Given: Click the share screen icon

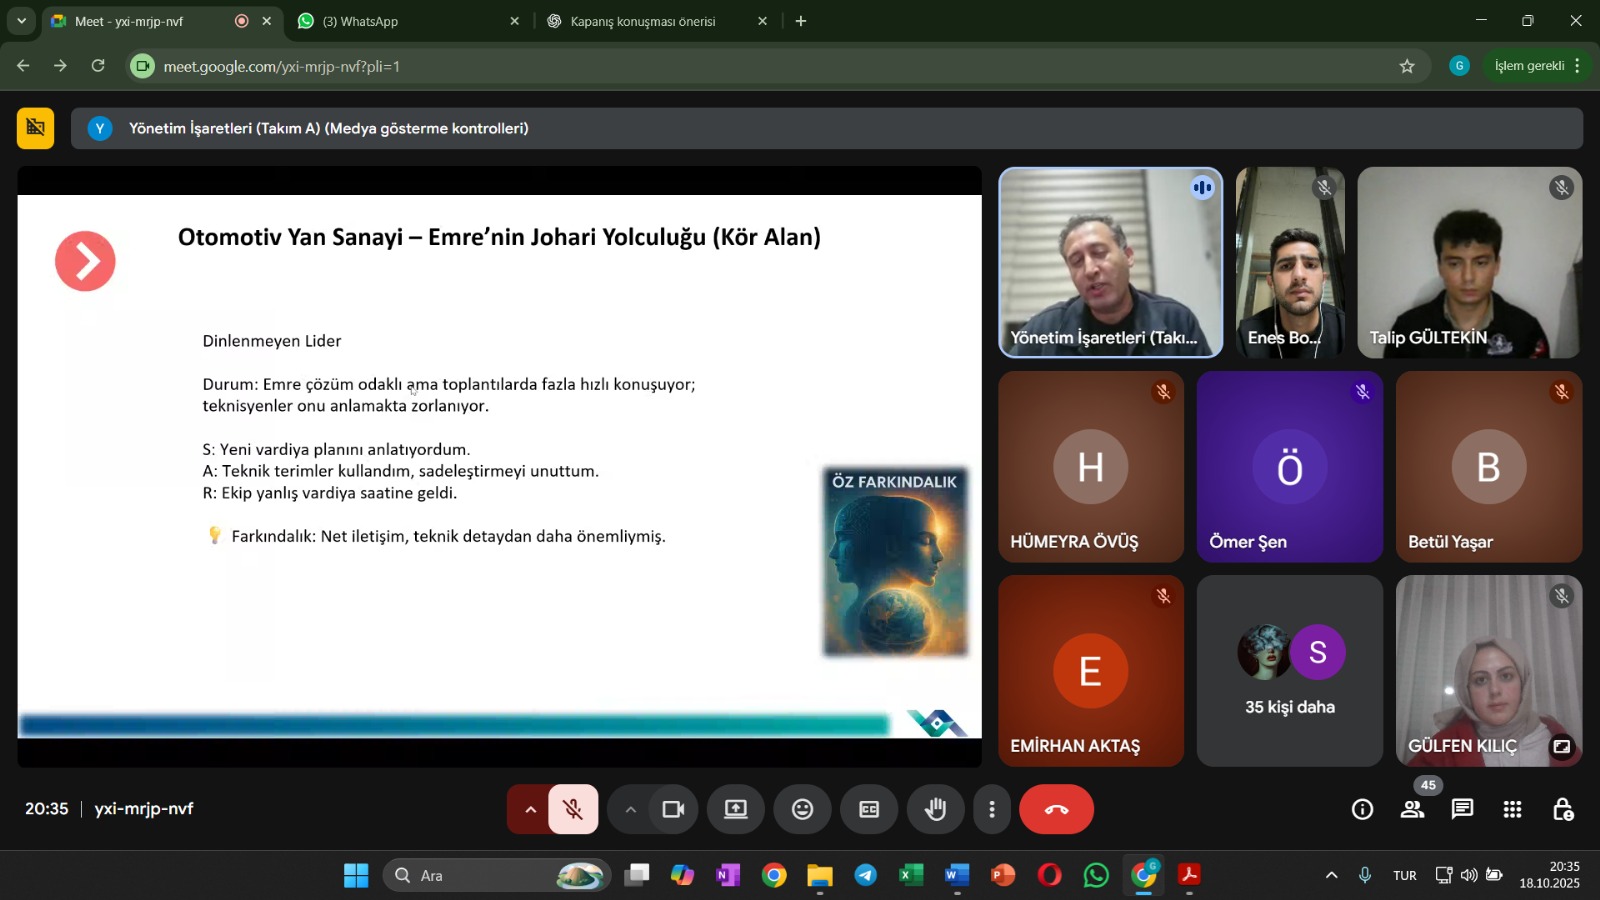Looking at the screenshot, I should pyautogui.click(x=736, y=809).
